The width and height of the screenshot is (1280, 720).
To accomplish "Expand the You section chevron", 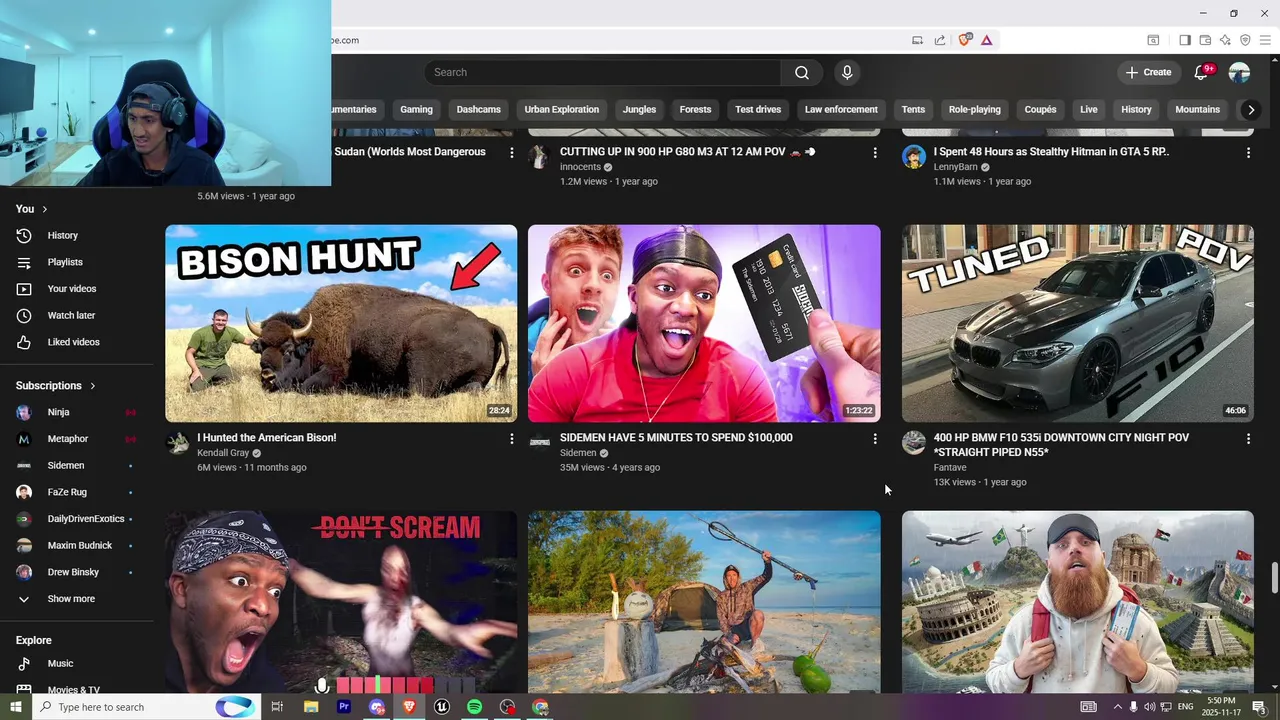I will [44, 209].
